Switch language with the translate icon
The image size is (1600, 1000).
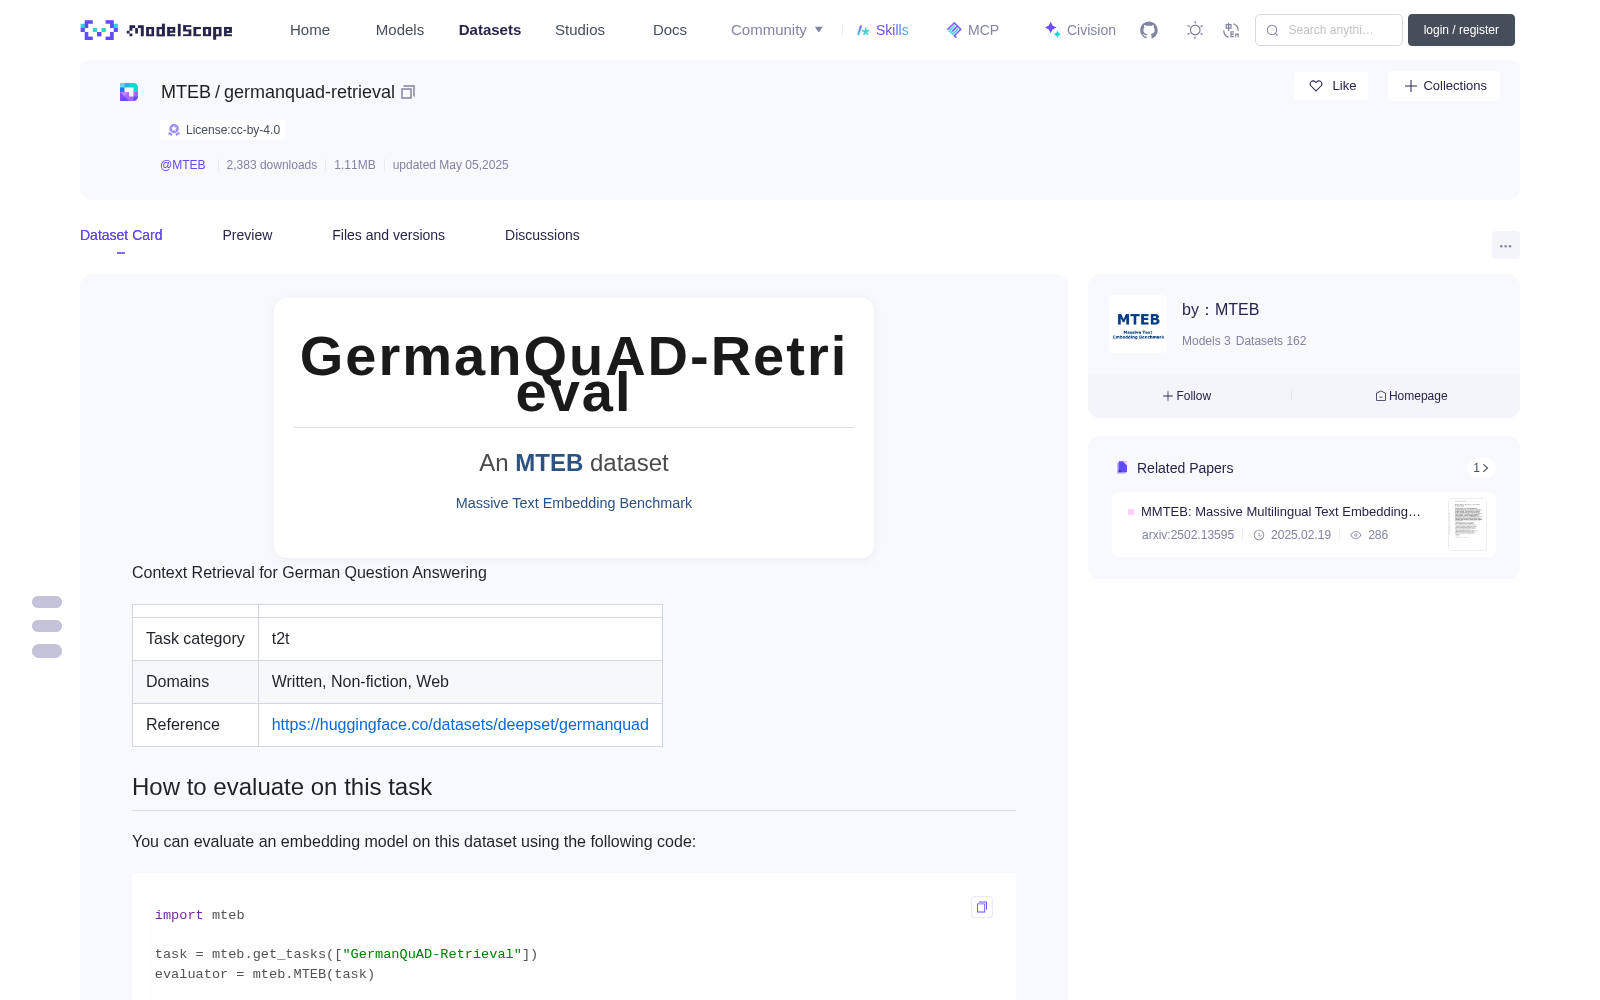(1232, 30)
